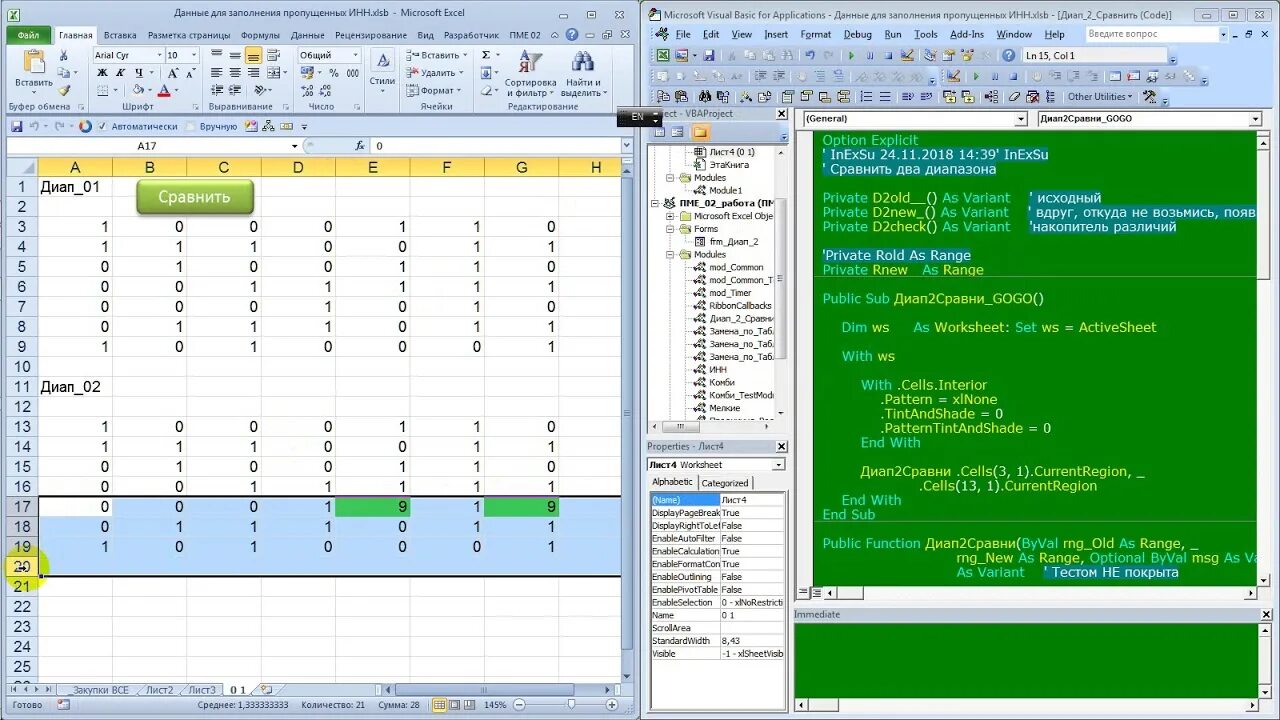This screenshot has height=720, width=1280.
Task: Switch to Categorized properties tab
Action: [725, 482]
